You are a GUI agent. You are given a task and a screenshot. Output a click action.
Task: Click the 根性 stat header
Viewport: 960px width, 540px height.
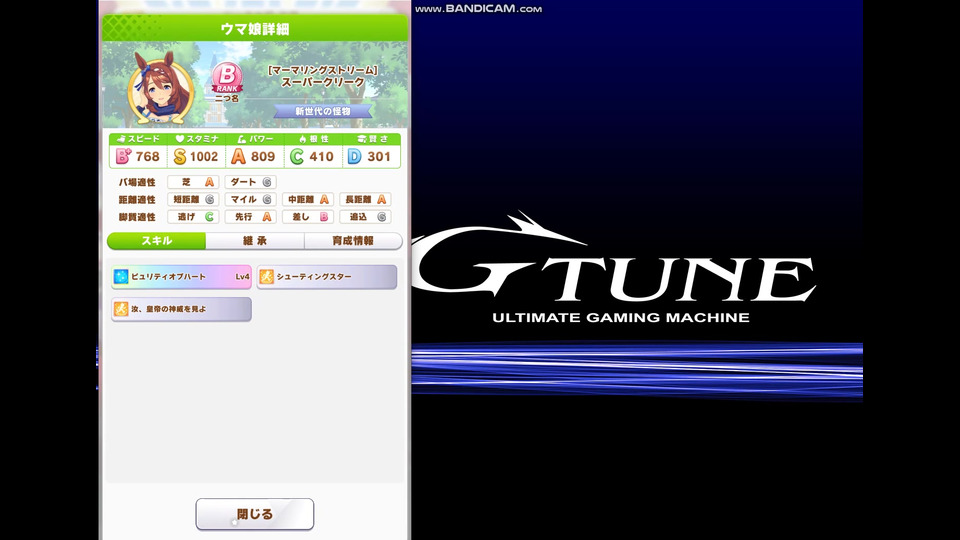(x=313, y=139)
